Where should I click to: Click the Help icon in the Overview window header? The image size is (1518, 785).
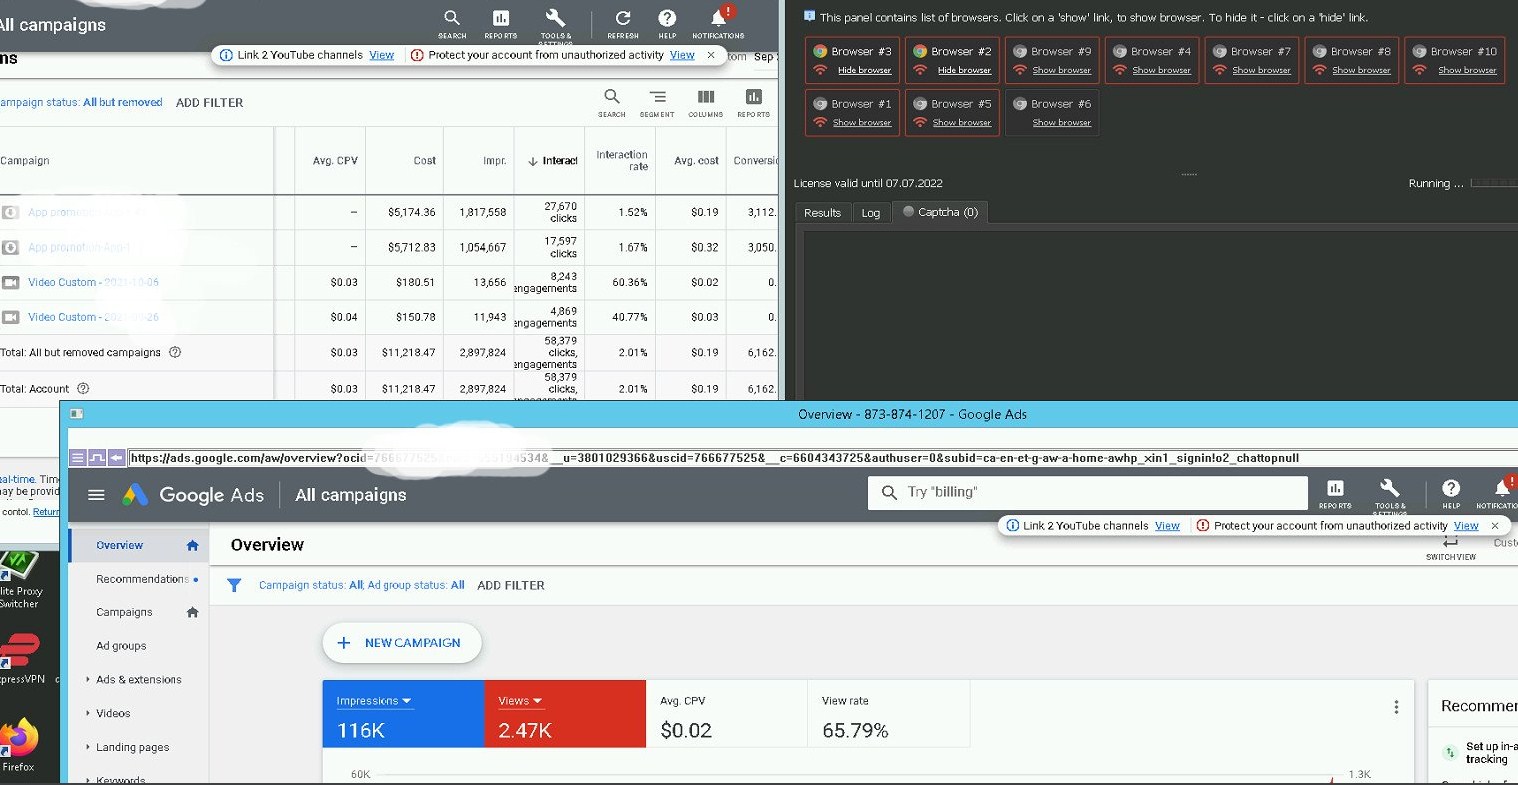[1451, 488]
